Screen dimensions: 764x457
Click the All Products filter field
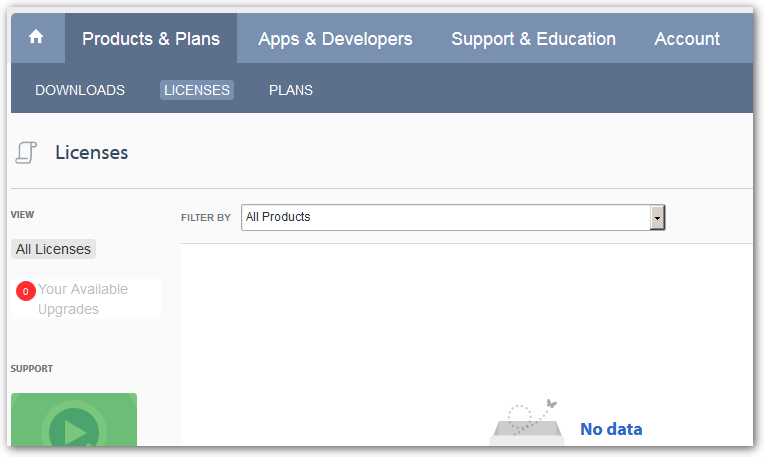tap(453, 217)
